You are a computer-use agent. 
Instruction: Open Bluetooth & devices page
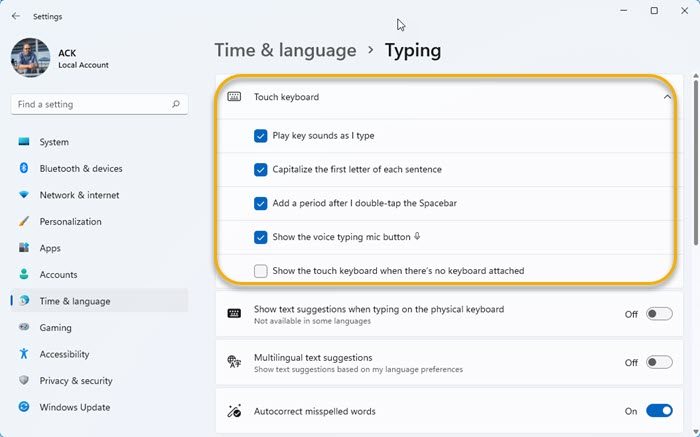pyautogui.click(x=99, y=168)
